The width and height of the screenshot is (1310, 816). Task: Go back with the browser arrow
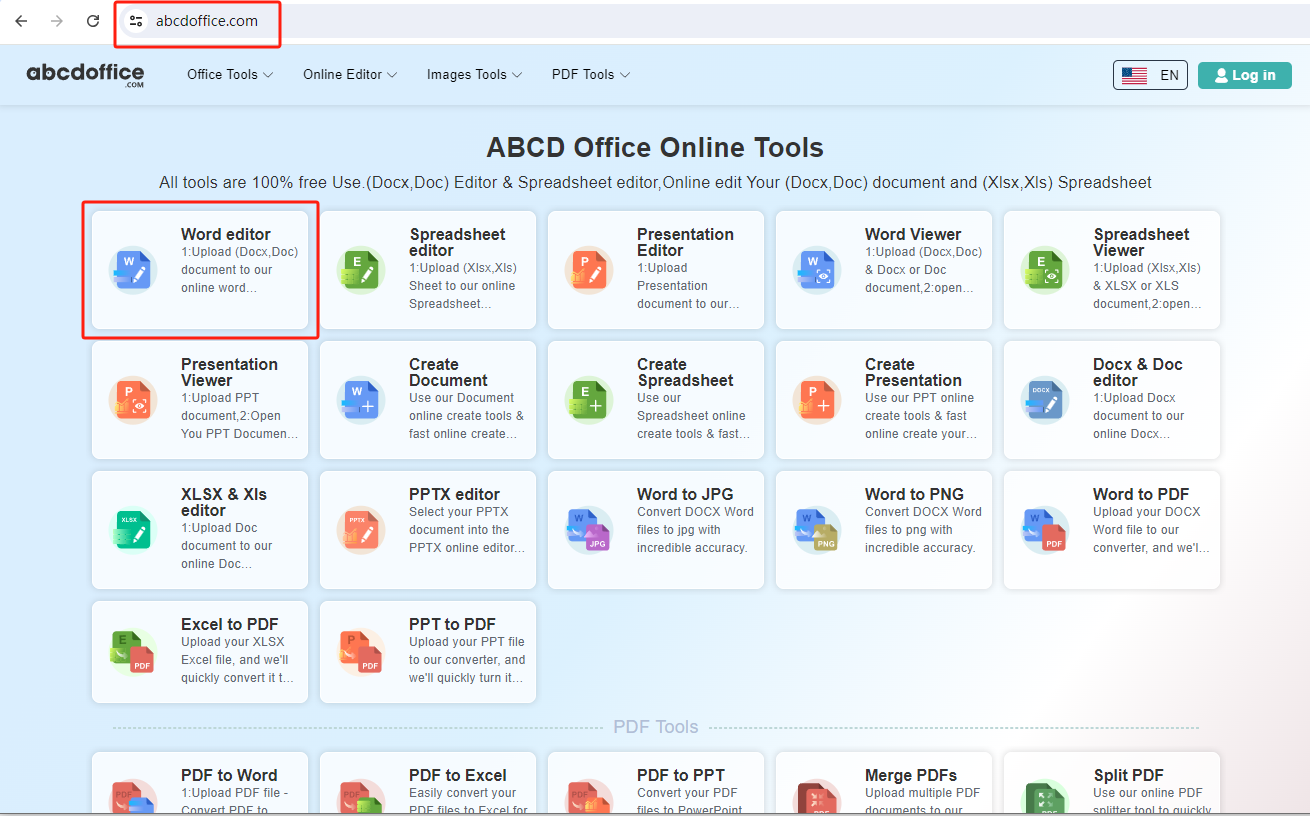(21, 21)
